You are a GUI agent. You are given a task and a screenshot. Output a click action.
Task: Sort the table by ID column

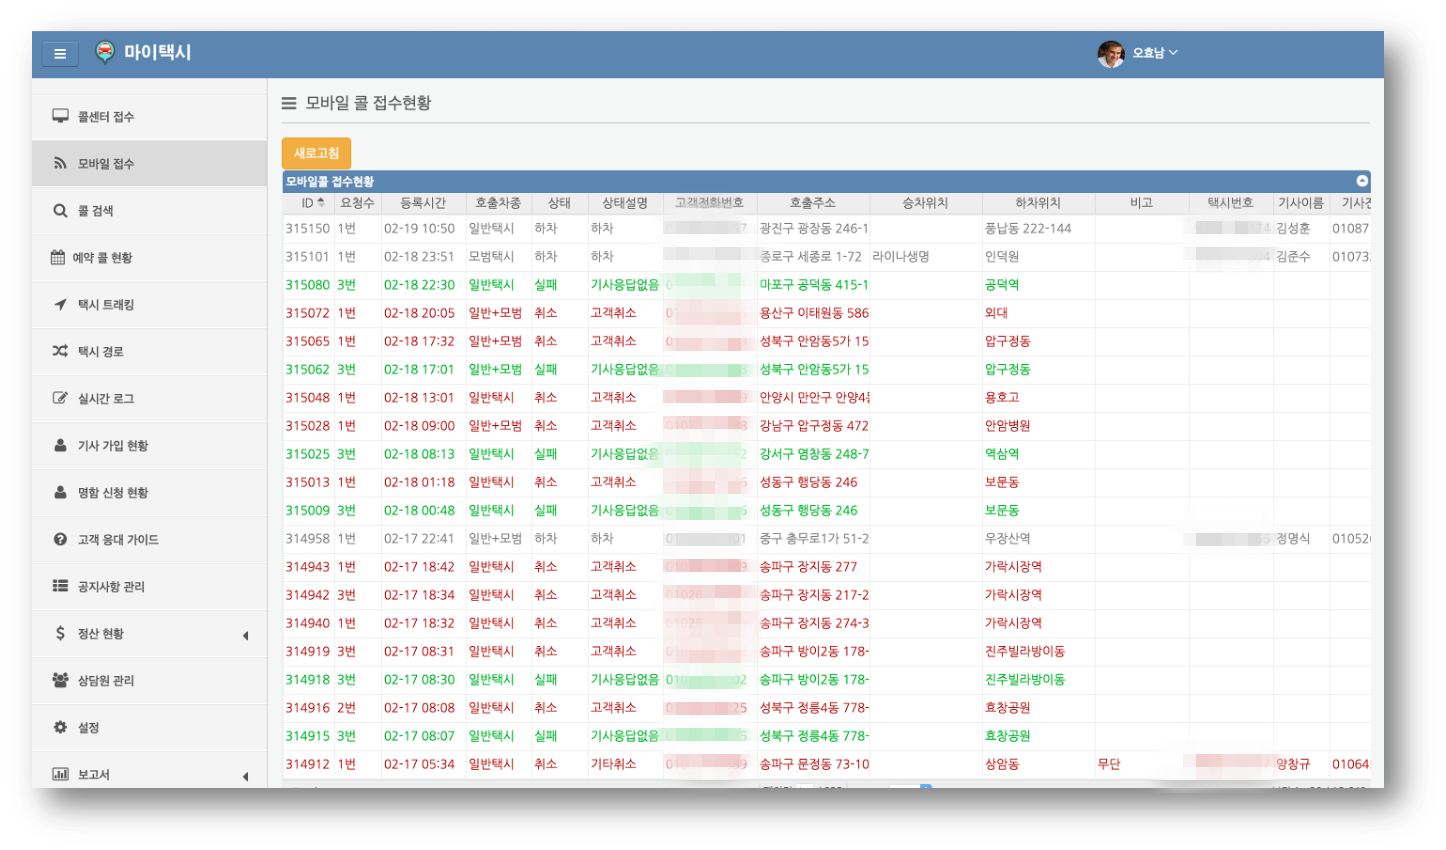309,203
